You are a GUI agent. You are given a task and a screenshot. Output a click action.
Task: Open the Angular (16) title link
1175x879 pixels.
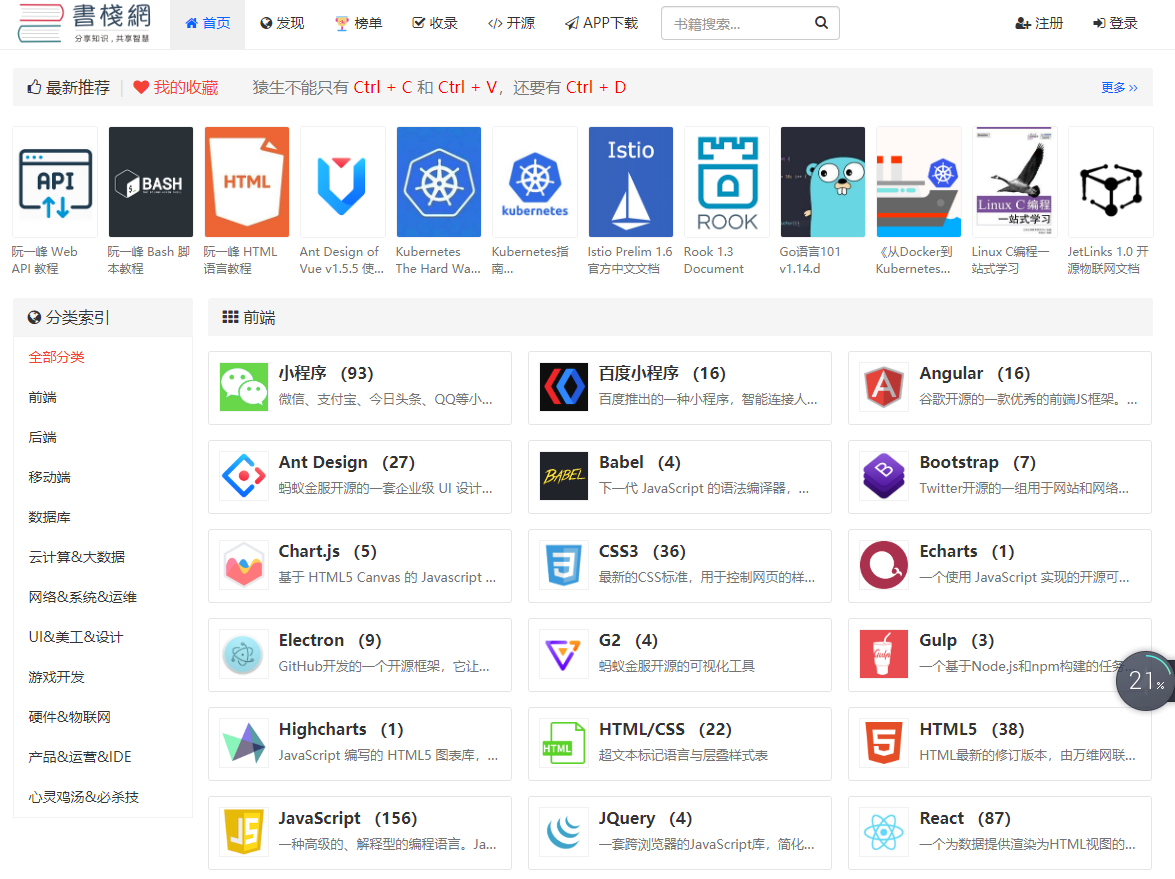pos(974,373)
